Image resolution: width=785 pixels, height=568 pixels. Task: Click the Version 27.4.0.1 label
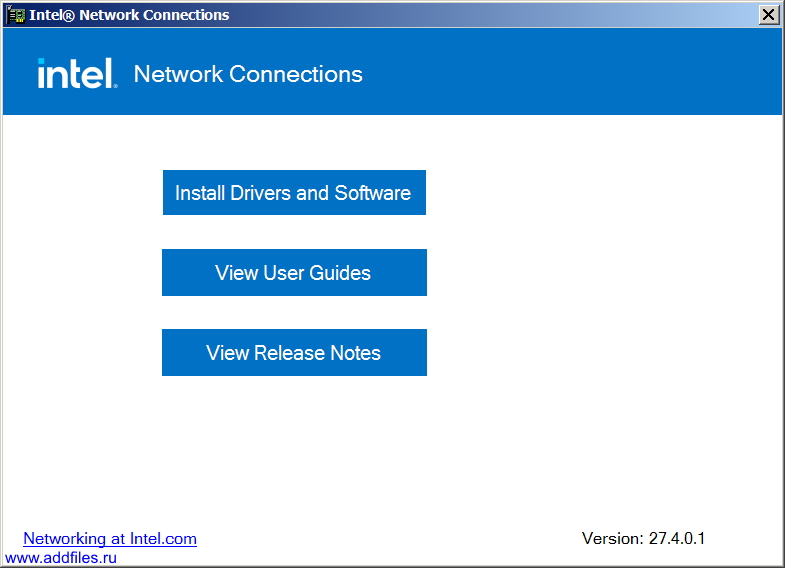point(643,538)
